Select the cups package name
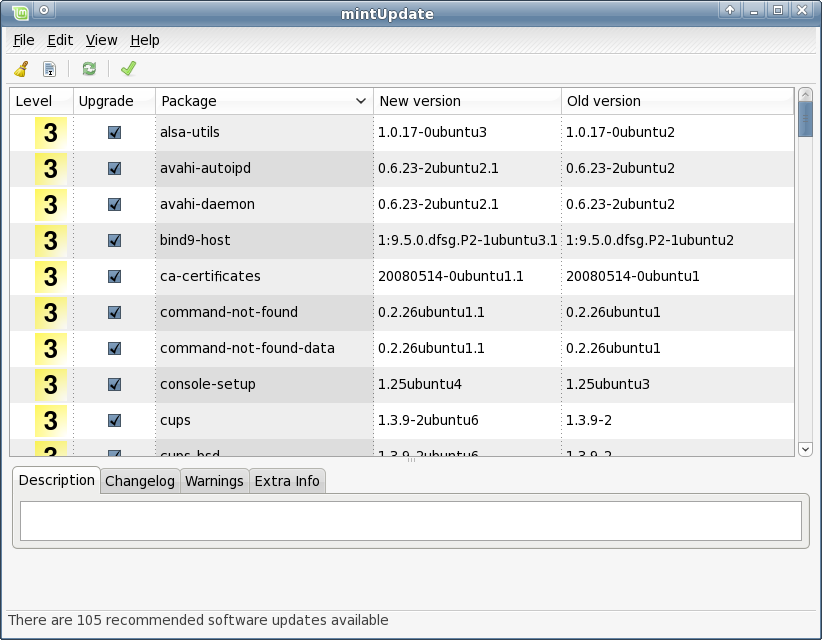The image size is (822, 640). click(175, 421)
